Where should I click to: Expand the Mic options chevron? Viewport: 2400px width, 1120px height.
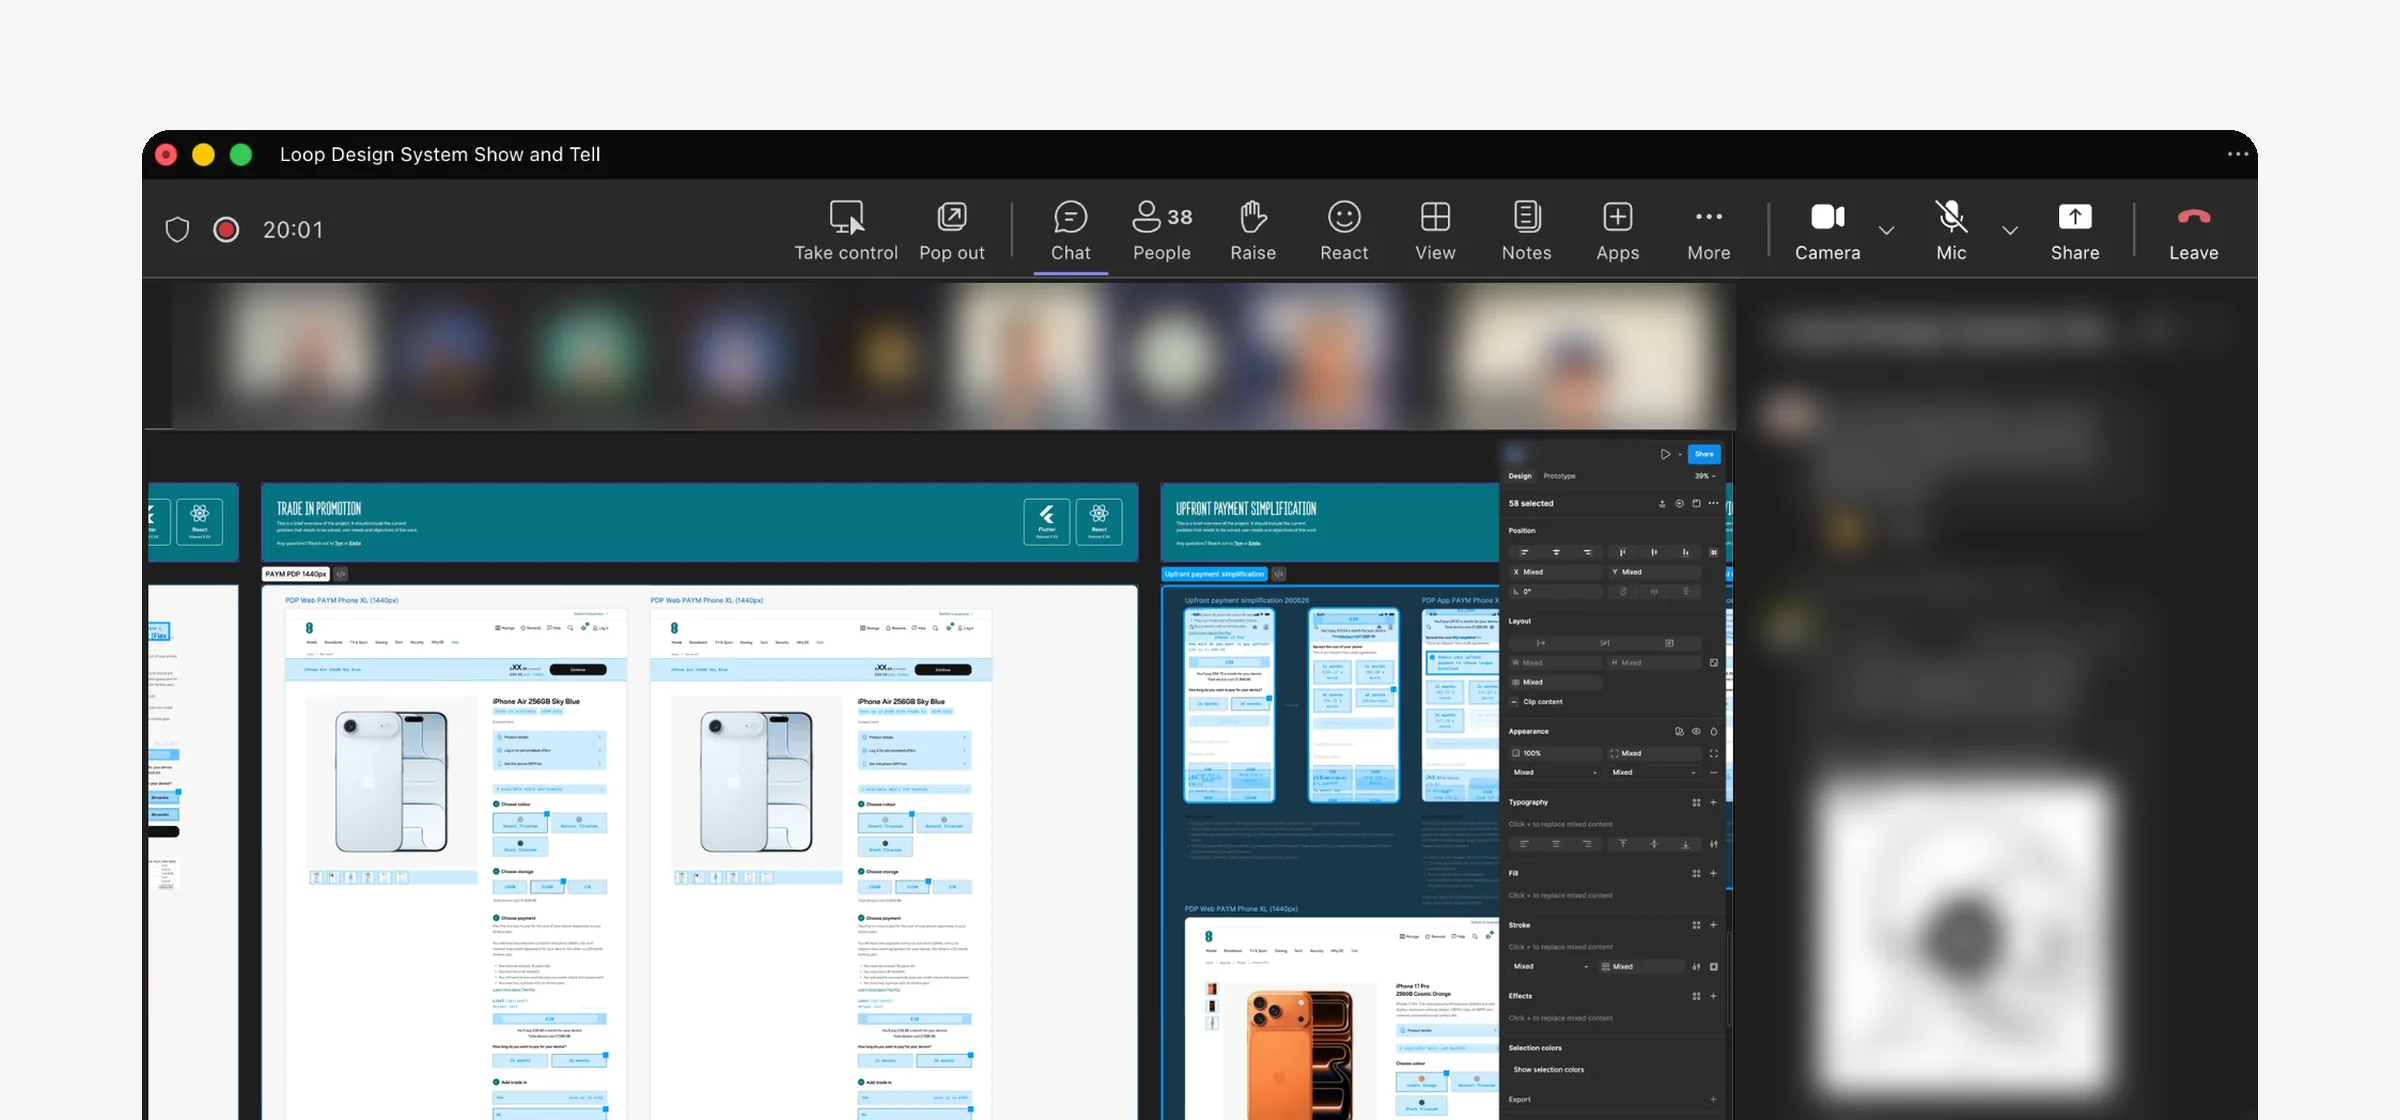[x=2010, y=230]
